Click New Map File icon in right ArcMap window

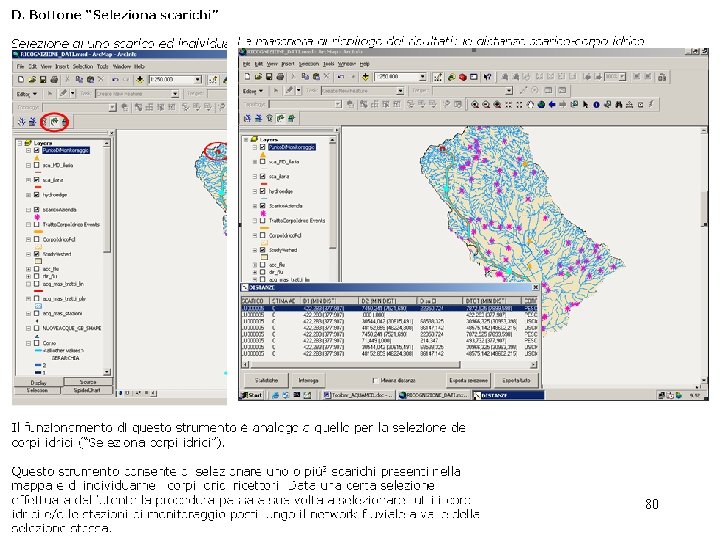[x=247, y=77]
